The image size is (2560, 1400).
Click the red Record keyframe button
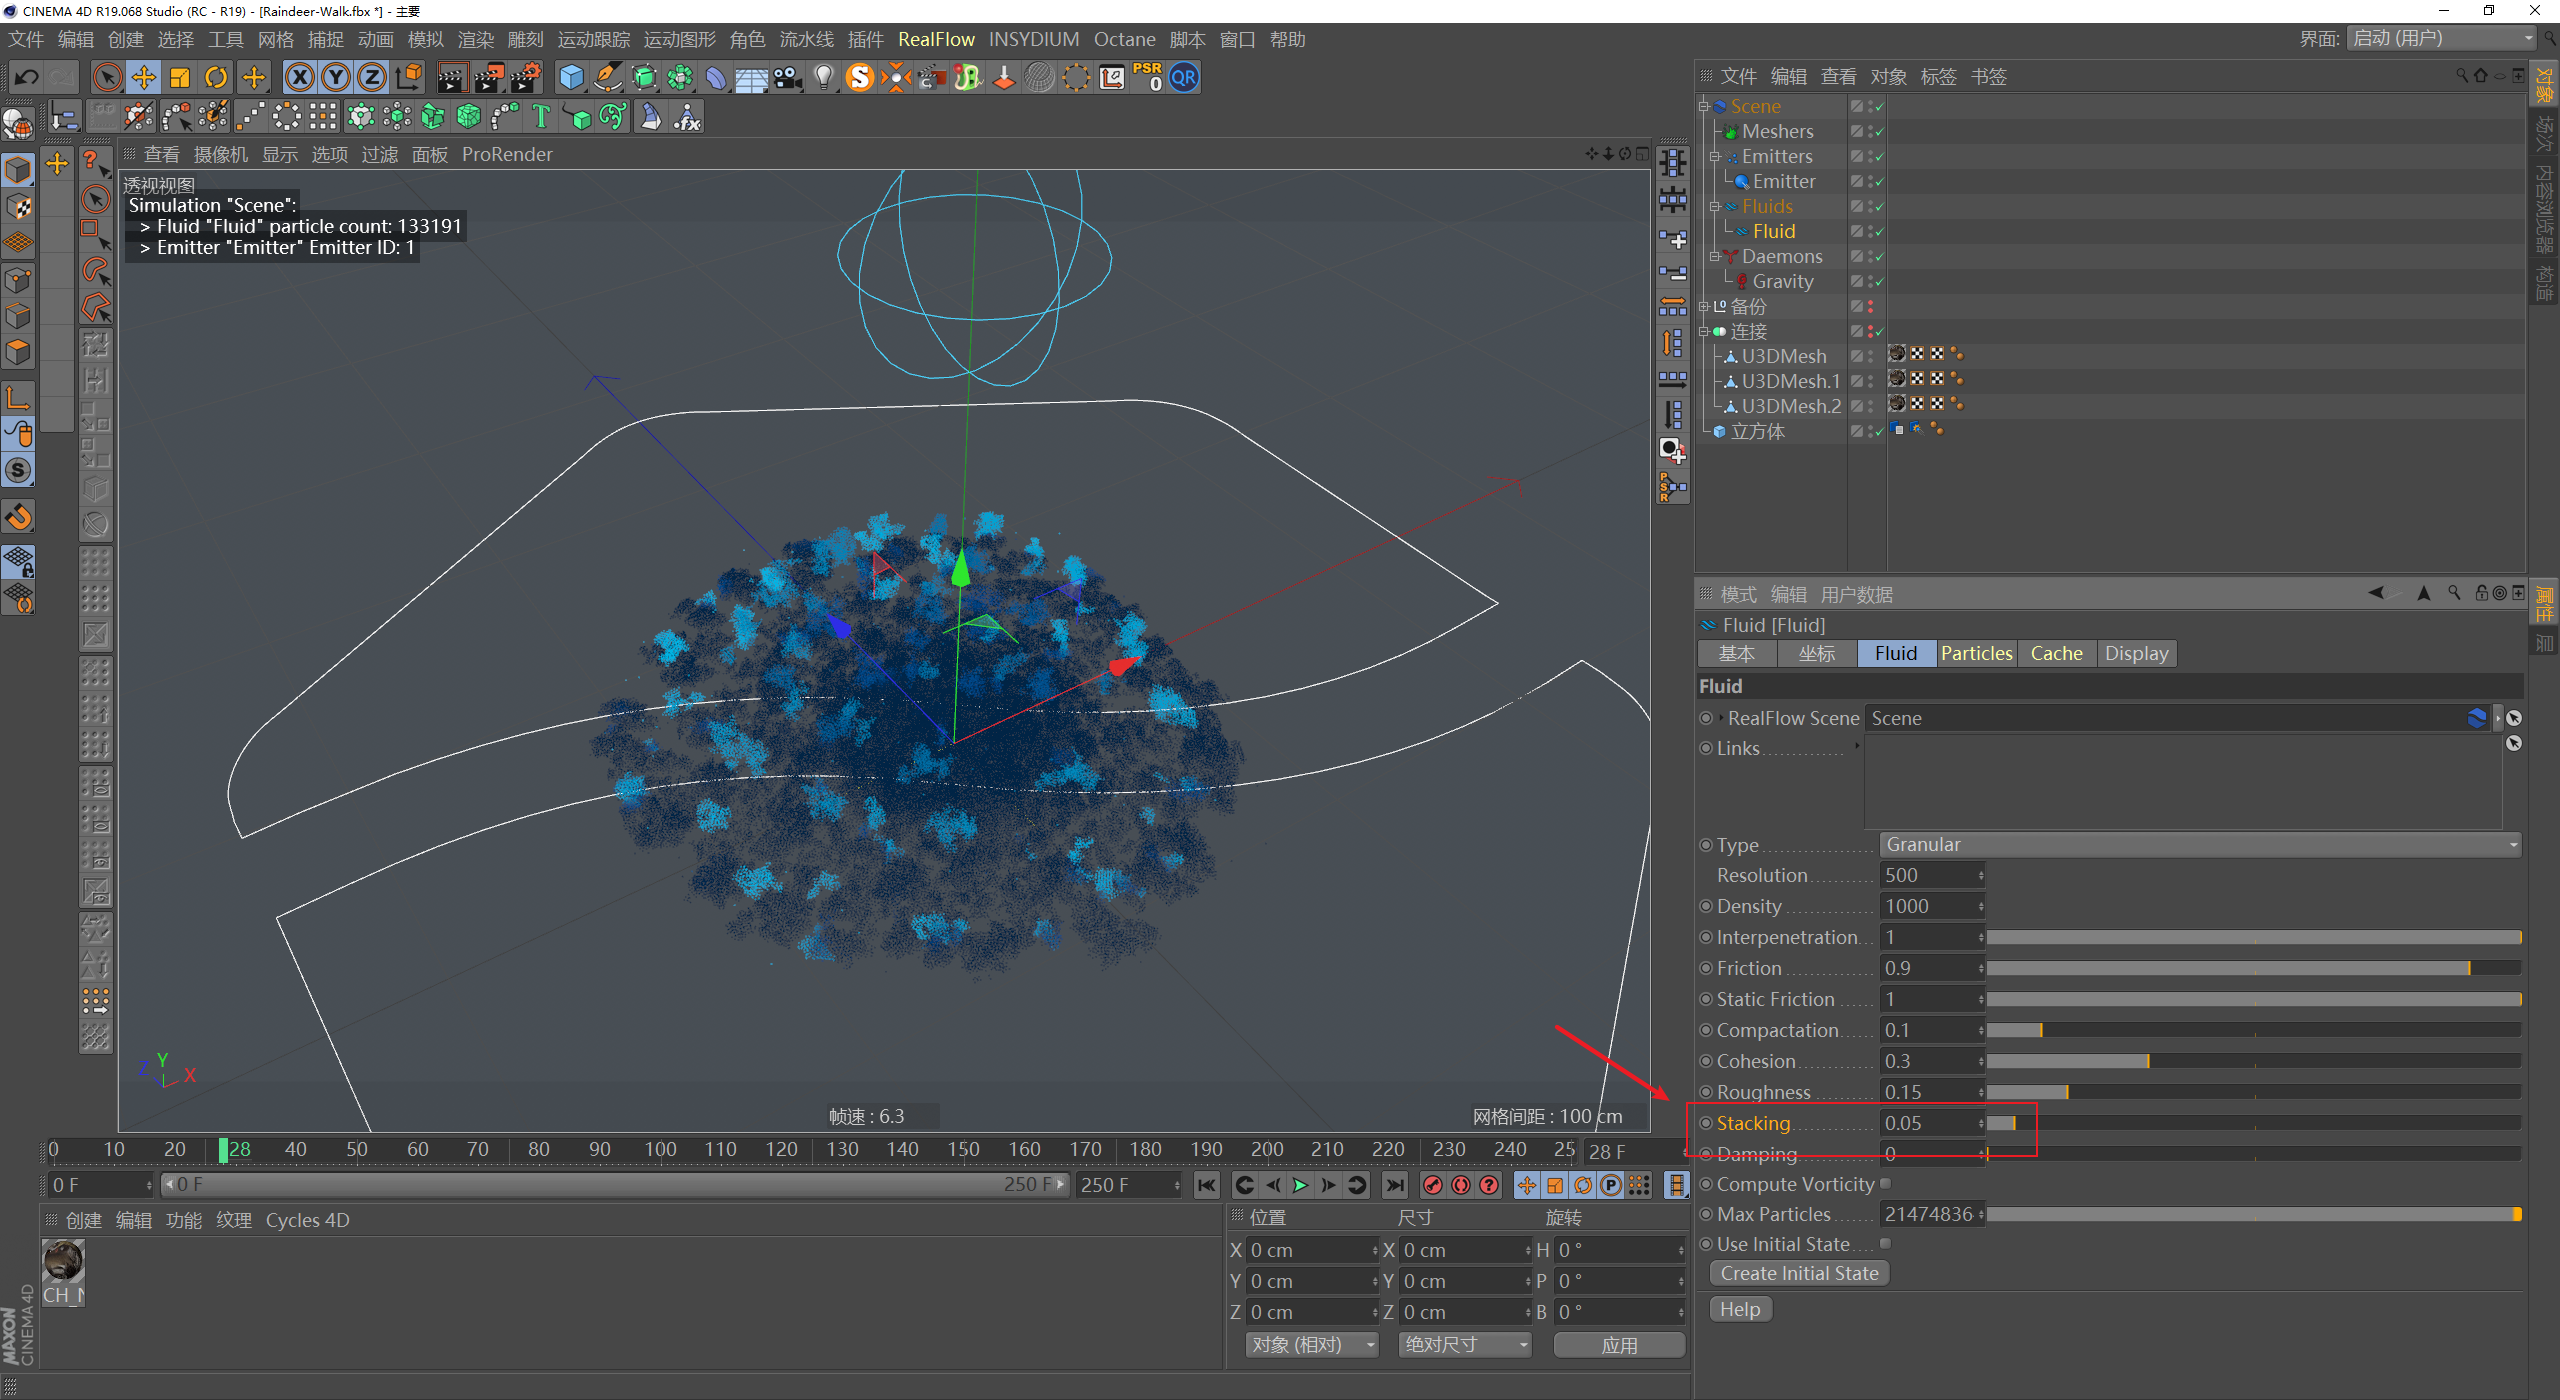(1432, 1185)
